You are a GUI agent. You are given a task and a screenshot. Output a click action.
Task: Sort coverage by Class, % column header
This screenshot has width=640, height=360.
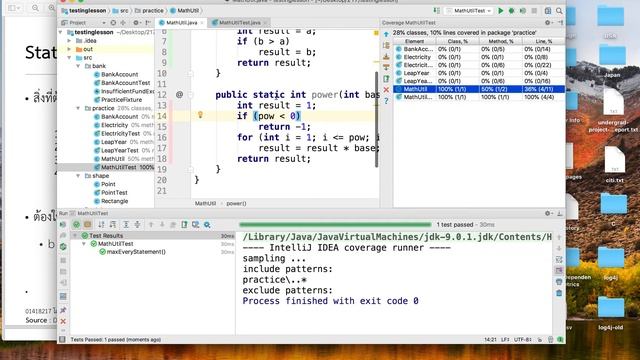tap(457, 41)
